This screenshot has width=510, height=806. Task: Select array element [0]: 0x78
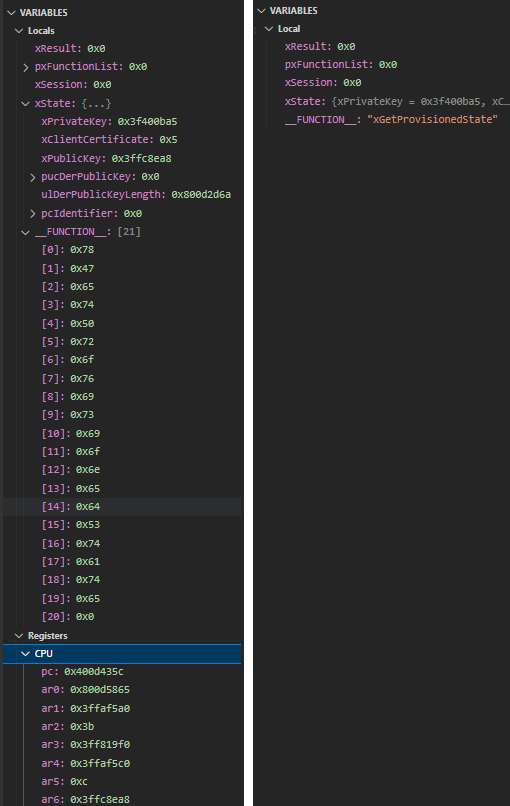coord(67,250)
